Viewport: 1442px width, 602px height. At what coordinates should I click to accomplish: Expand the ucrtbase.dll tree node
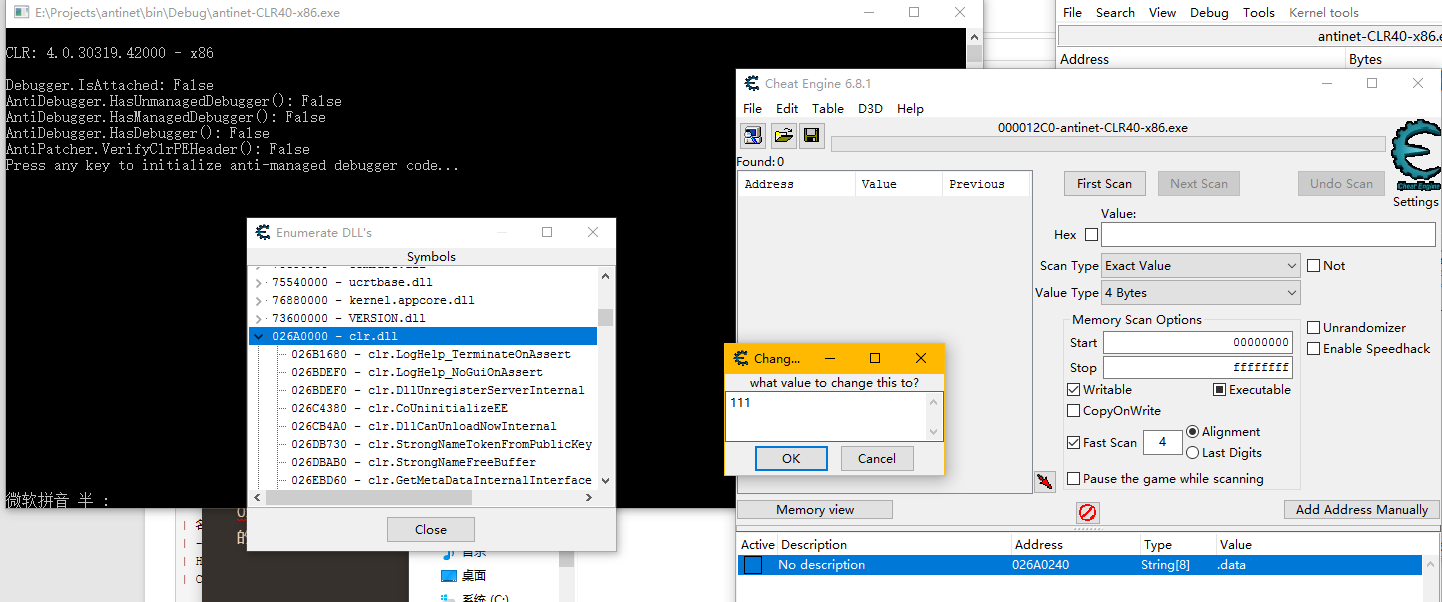[260, 282]
